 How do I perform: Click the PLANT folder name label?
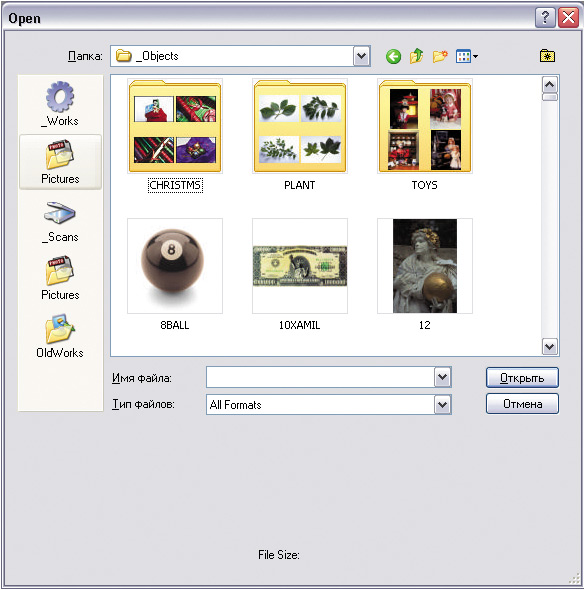(300, 185)
